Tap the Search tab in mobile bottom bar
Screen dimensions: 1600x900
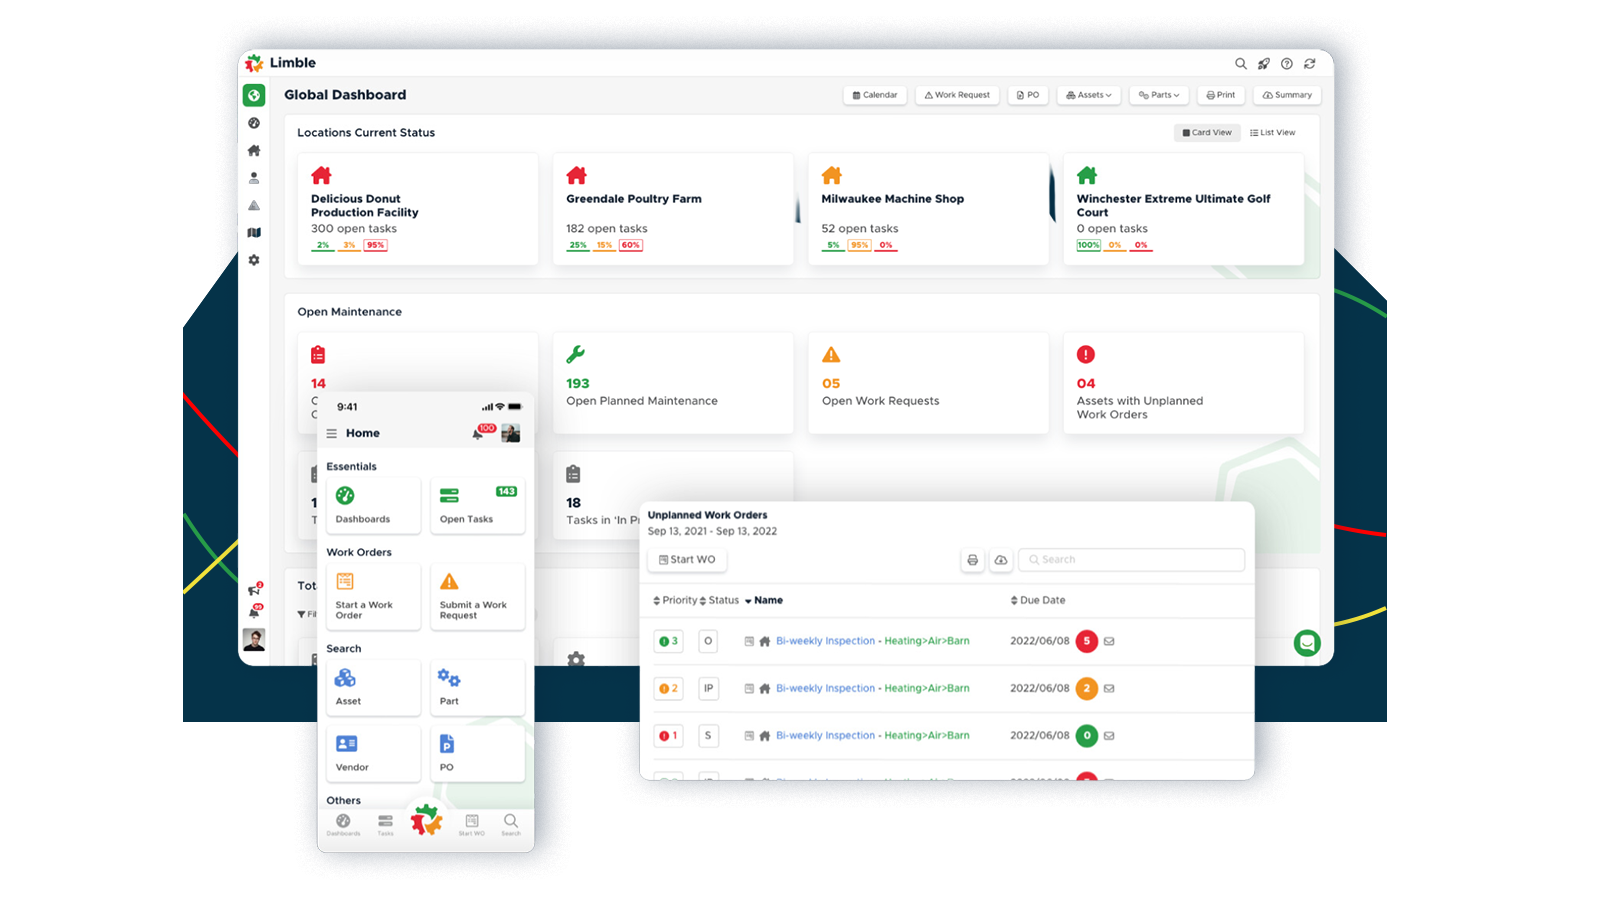point(511,824)
